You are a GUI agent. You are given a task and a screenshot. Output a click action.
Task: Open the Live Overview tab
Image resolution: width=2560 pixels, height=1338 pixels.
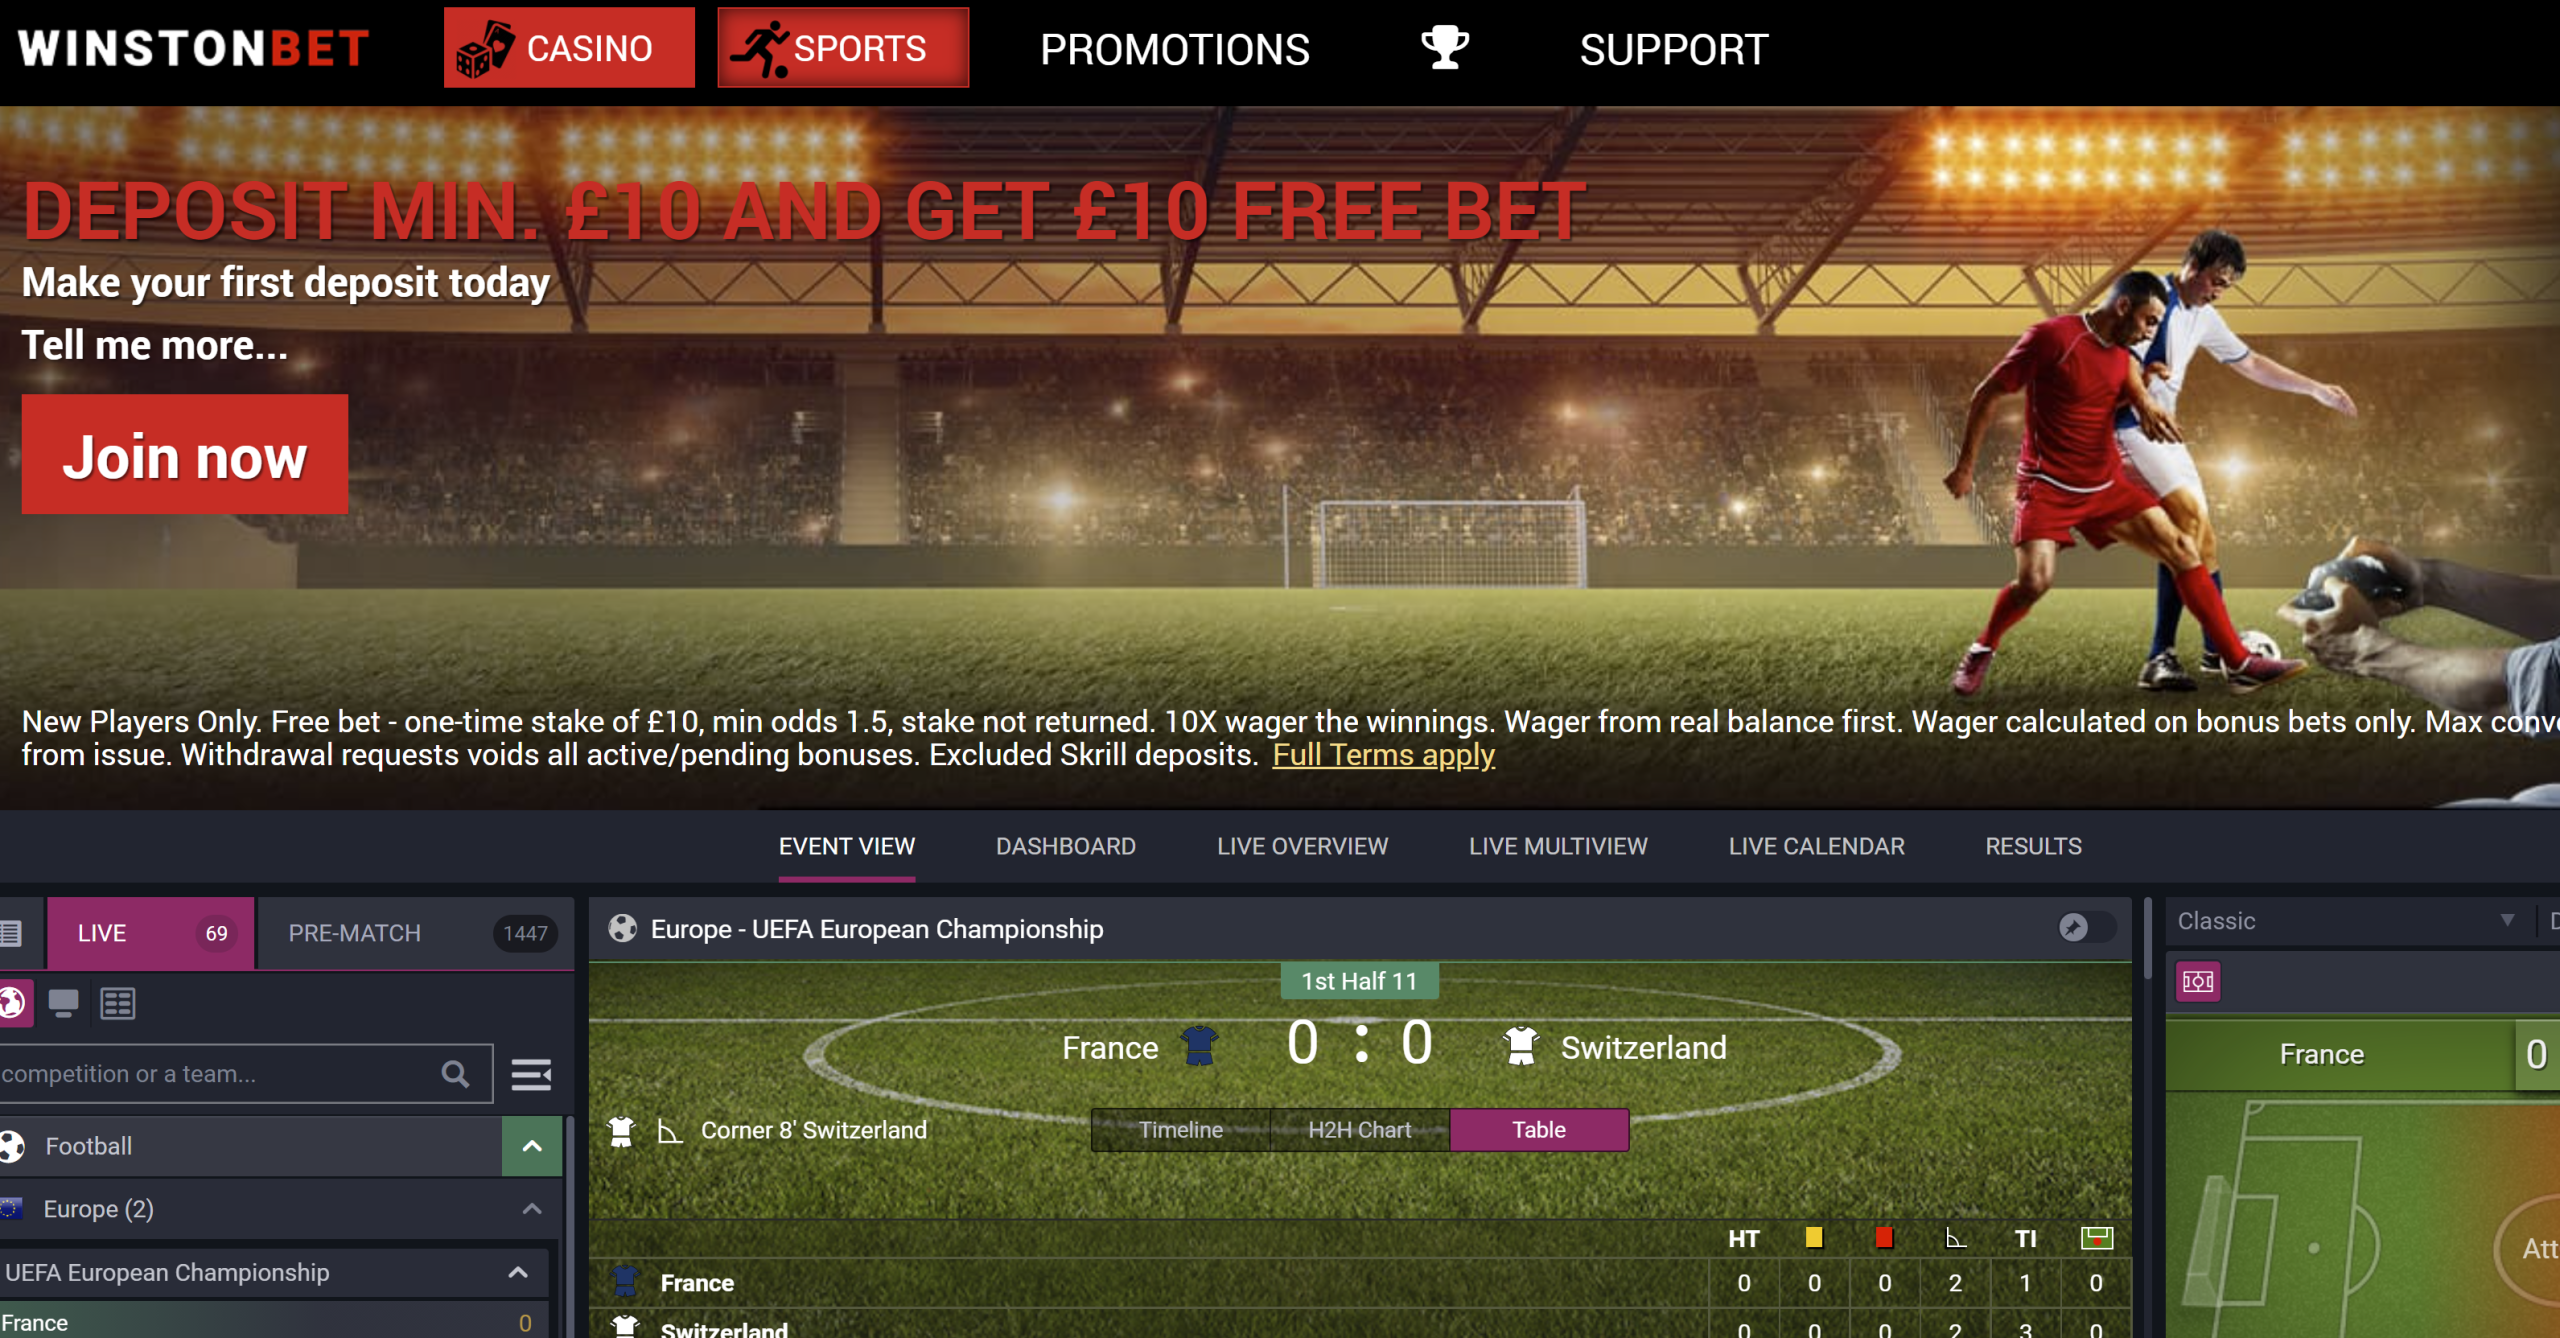[1302, 846]
